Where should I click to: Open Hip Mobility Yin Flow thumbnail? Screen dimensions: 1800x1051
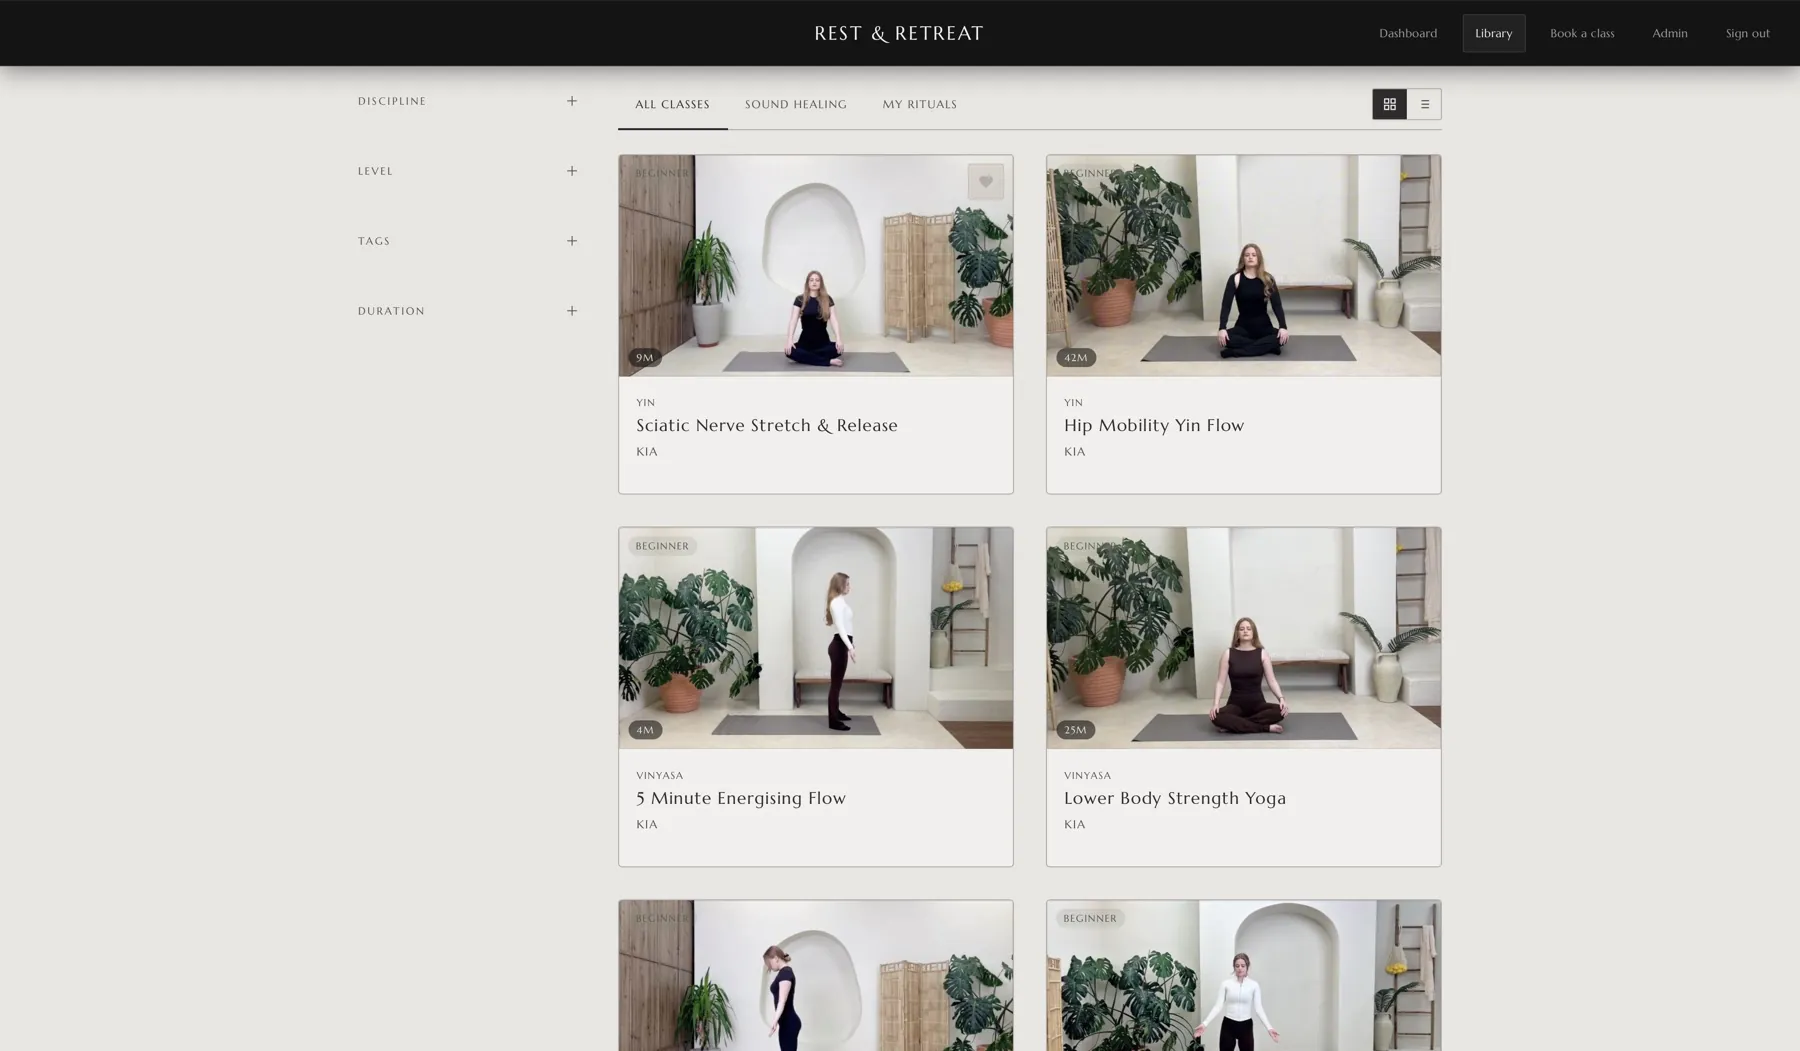[x=1243, y=265]
